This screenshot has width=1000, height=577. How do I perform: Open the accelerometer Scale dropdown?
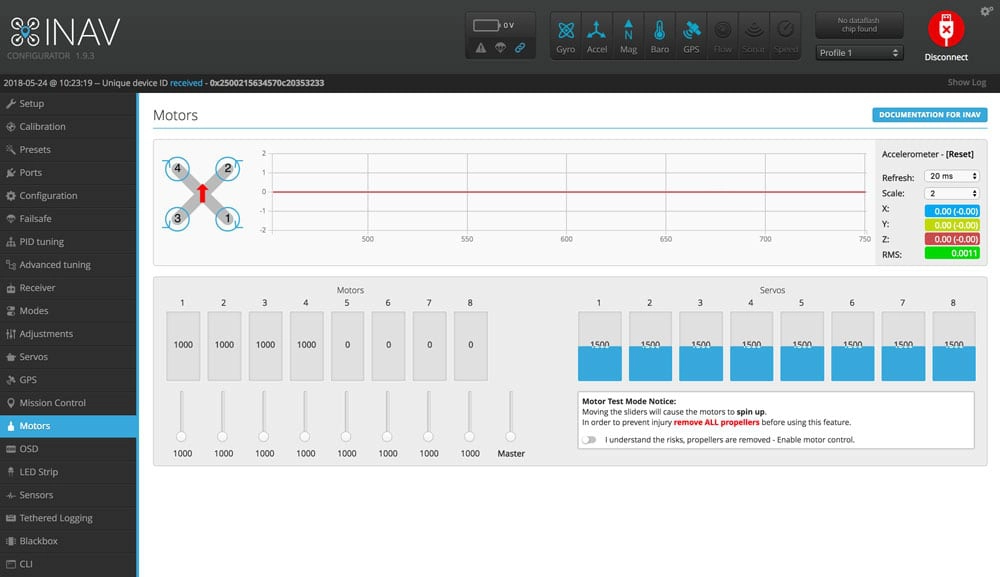[x=952, y=193]
